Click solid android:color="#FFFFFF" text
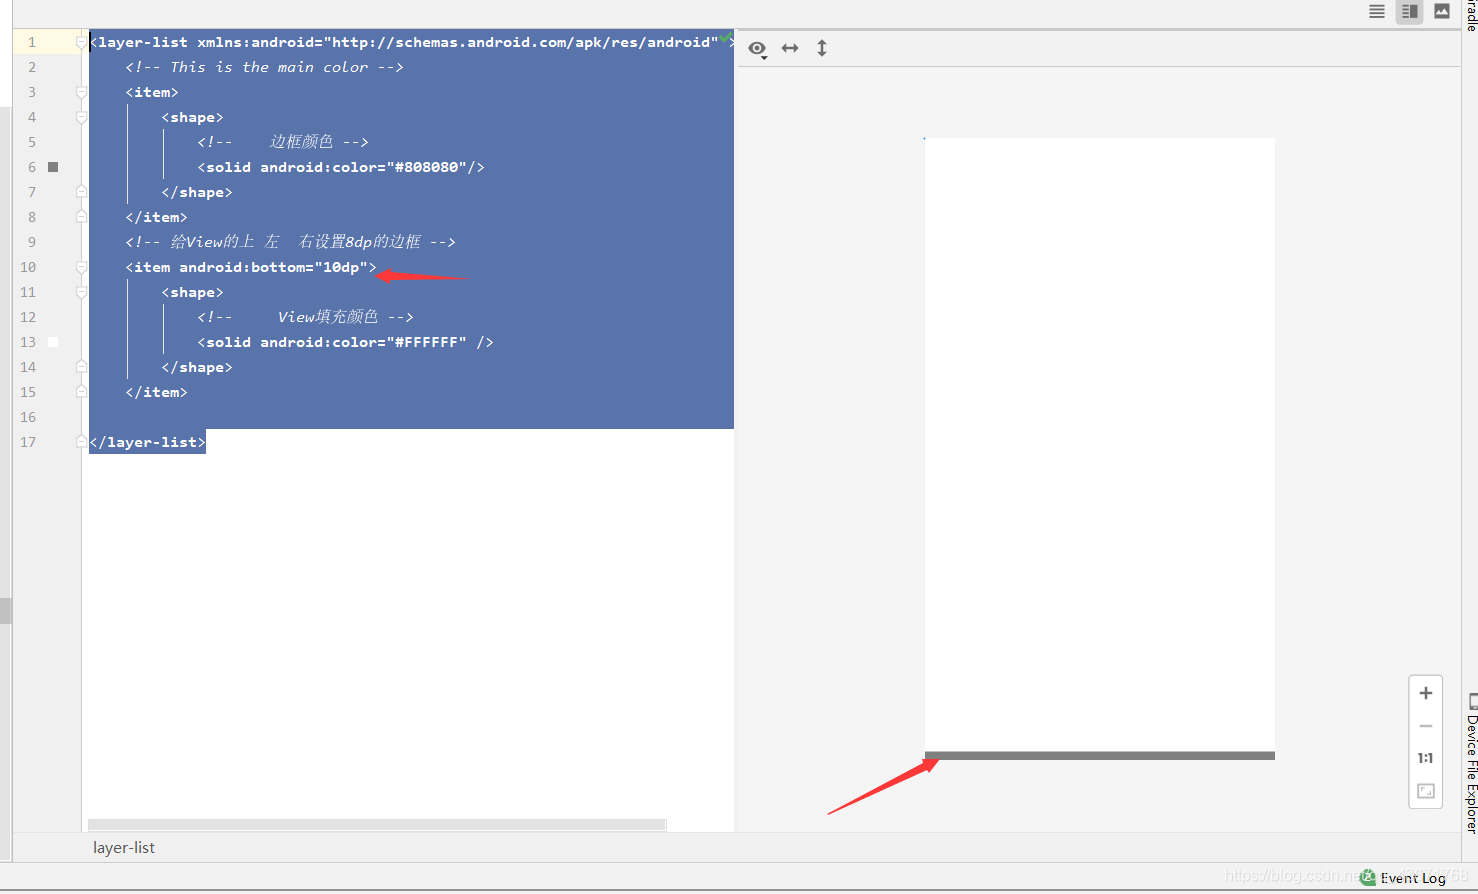 (x=345, y=342)
